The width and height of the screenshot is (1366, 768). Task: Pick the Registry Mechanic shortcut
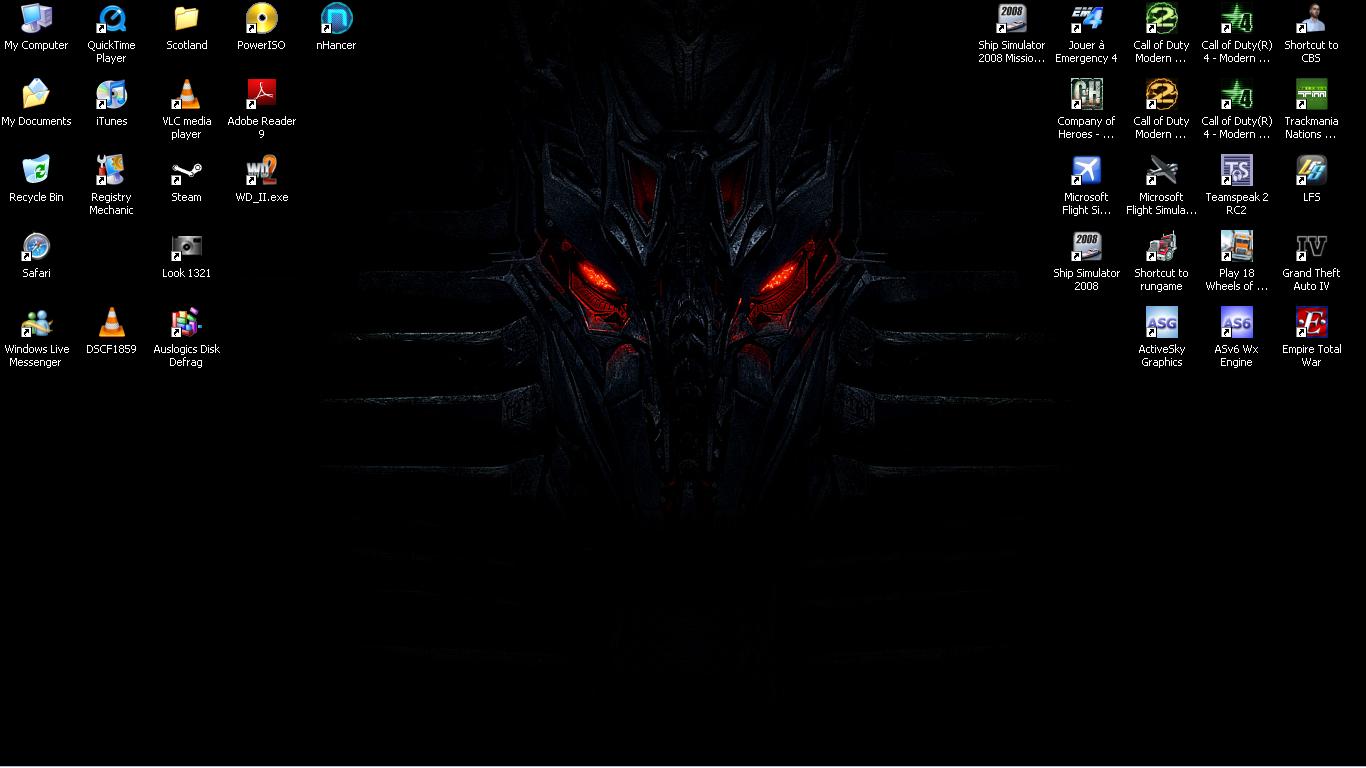tap(111, 171)
